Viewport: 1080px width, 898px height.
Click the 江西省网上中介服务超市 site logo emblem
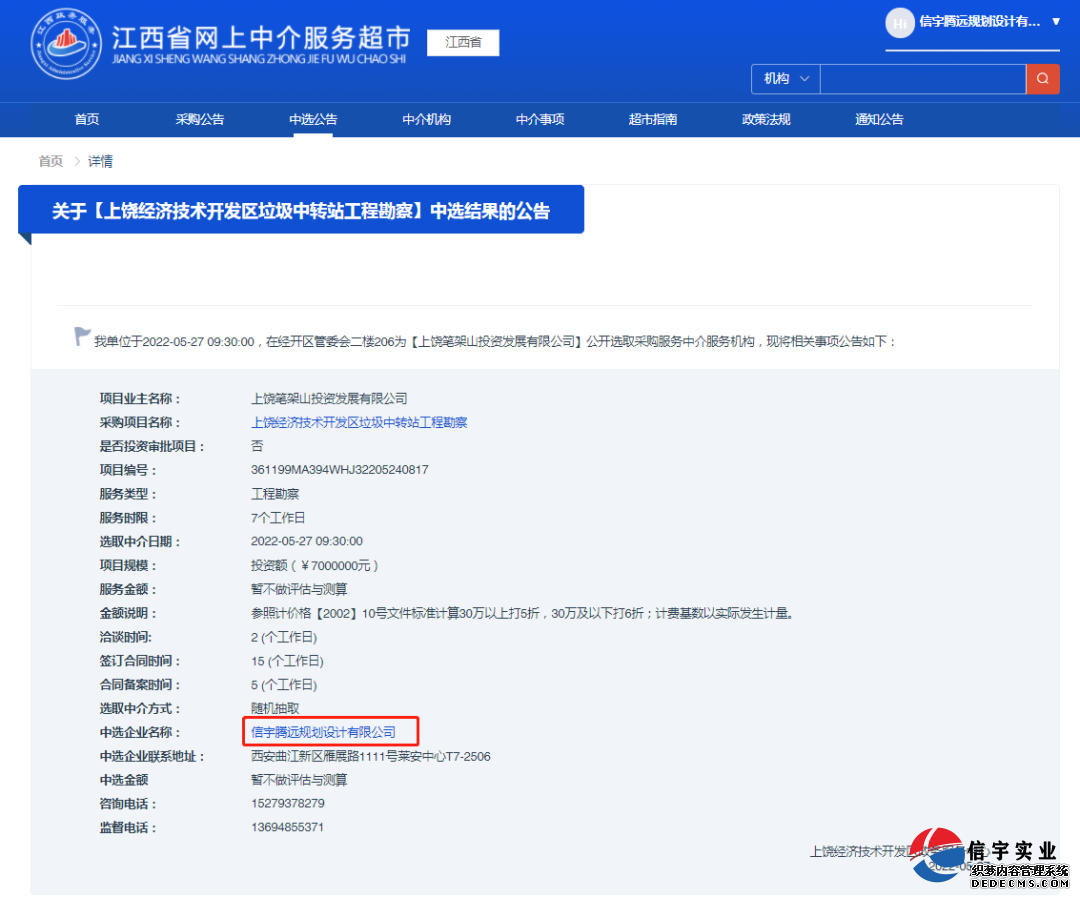tap(65, 44)
